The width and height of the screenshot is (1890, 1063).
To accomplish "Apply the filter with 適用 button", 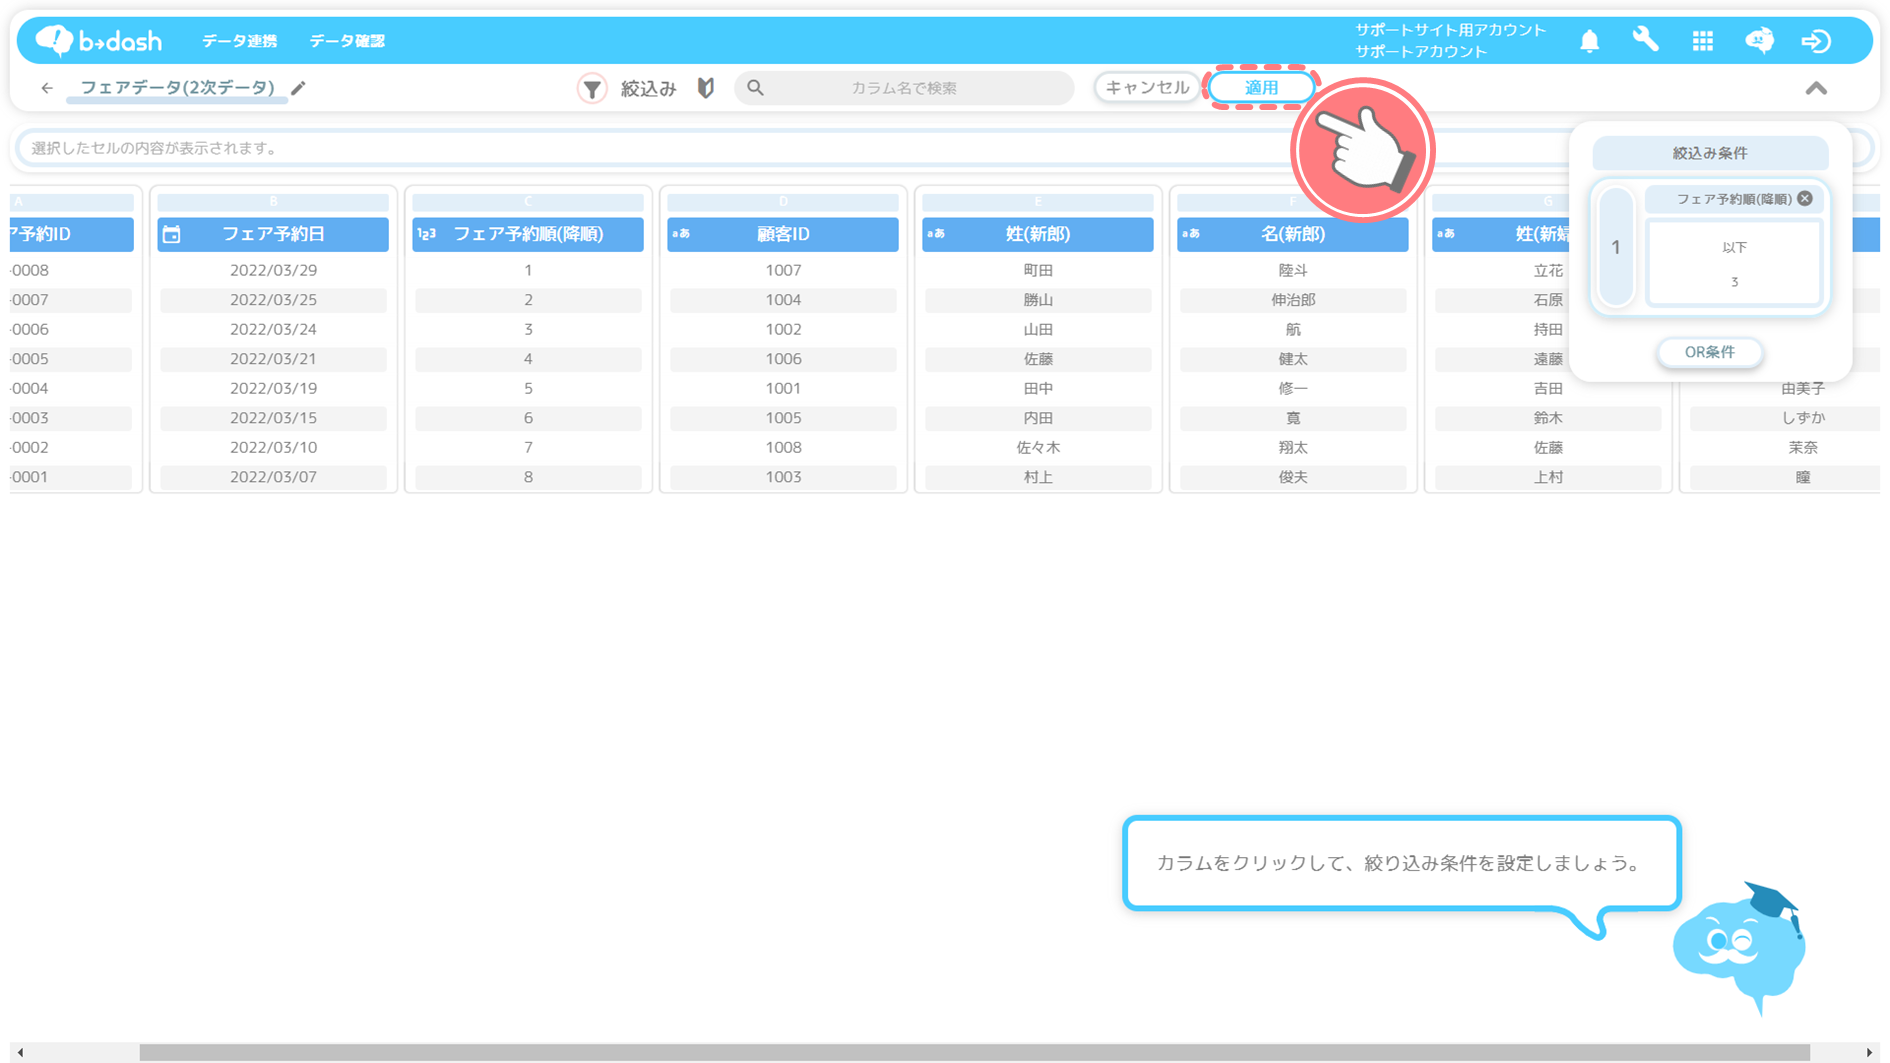I will point(1261,88).
